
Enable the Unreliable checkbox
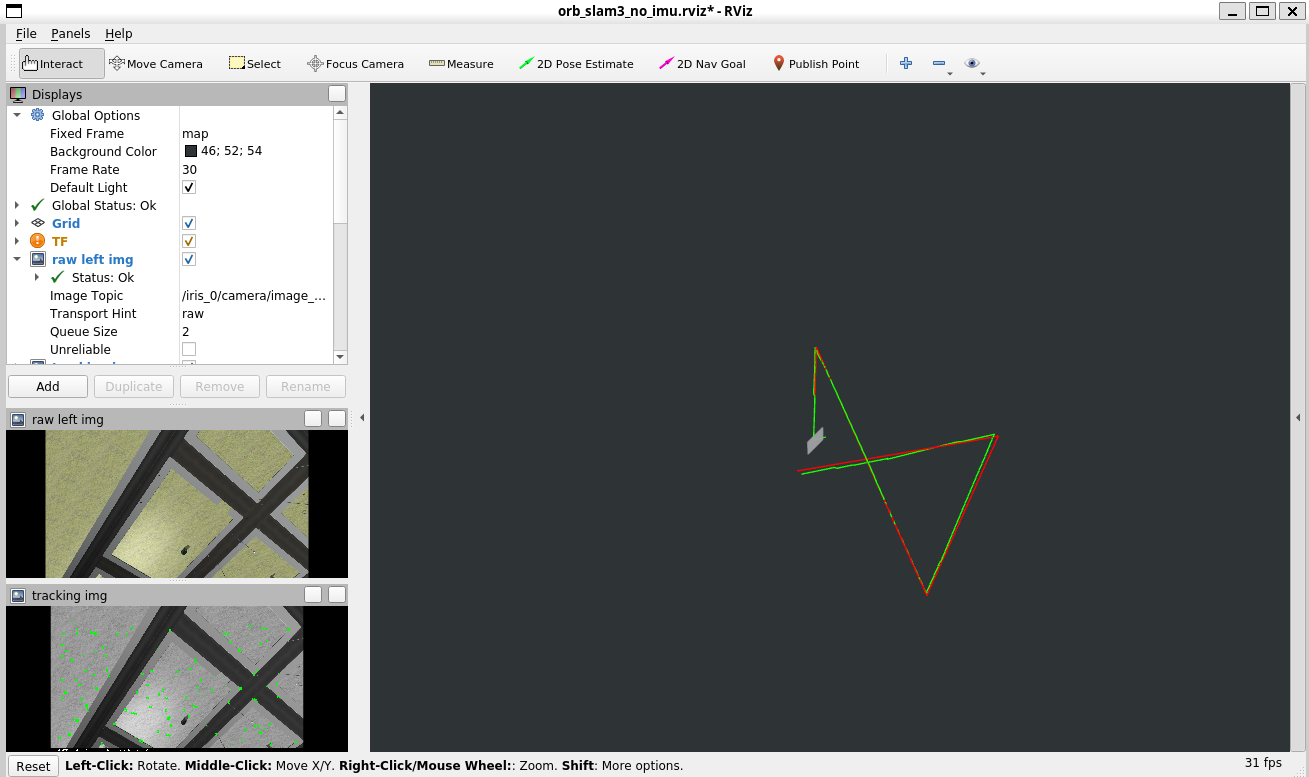[189, 349]
